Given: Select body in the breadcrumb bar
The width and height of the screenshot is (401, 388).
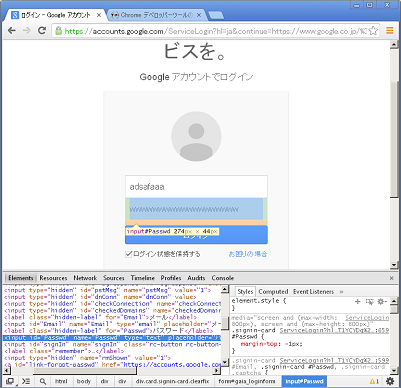Looking at the screenshot, I should (x=84, y=381).
